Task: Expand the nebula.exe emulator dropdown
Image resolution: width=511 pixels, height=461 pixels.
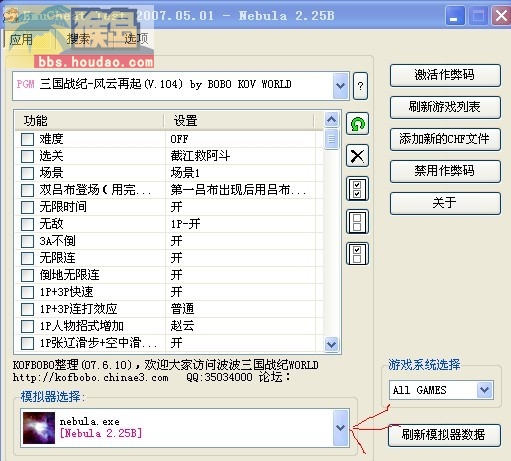Action: (x=340, y=428)
